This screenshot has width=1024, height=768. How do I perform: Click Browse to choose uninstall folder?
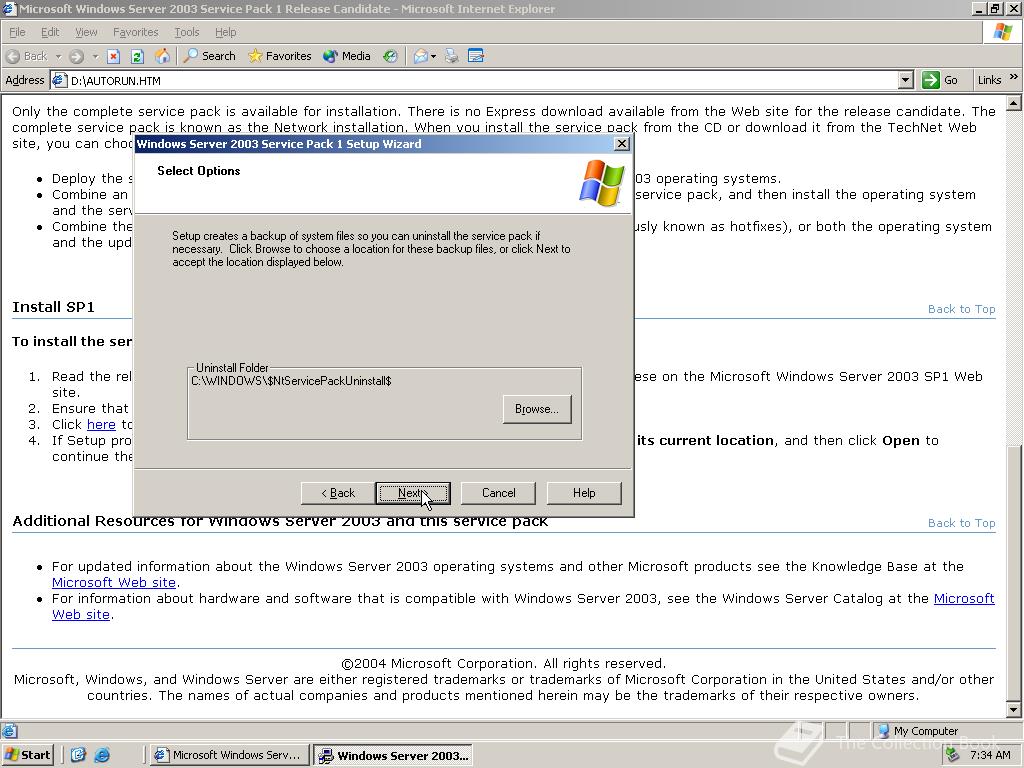tap(537, 409)
